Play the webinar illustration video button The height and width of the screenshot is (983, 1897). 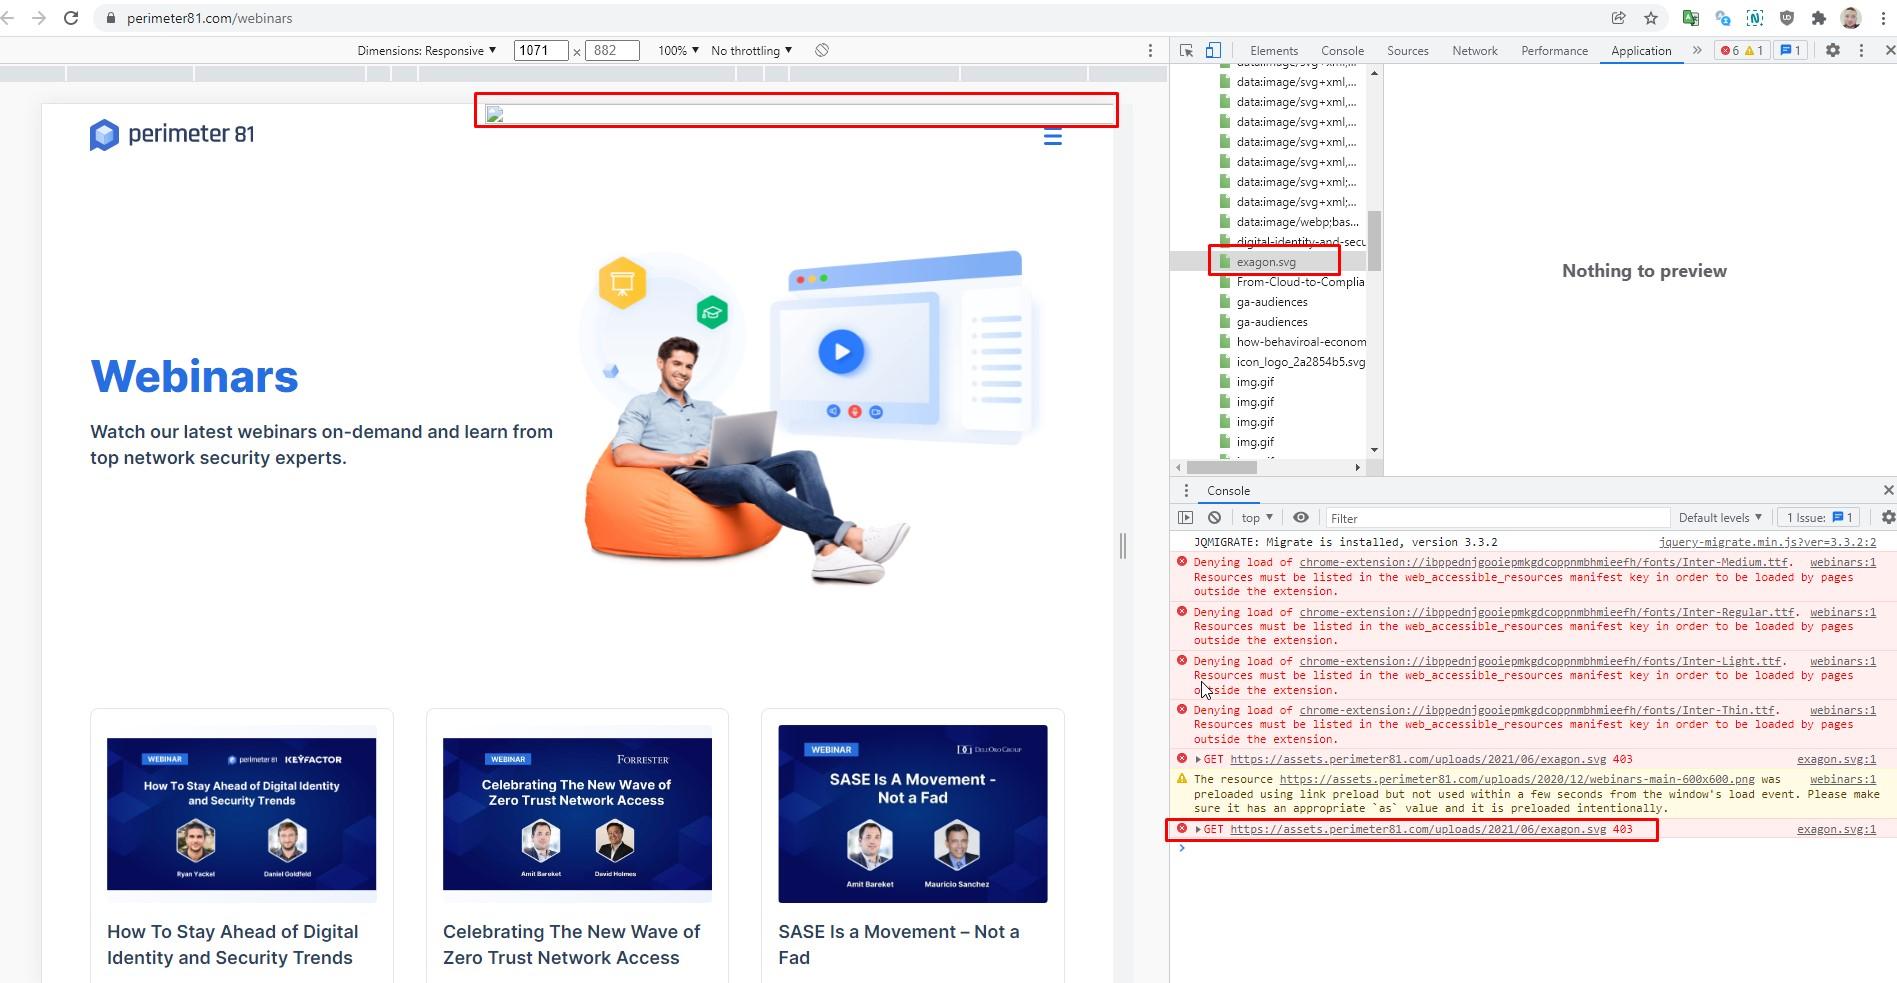pyautogui.click(x=841, y=352)
